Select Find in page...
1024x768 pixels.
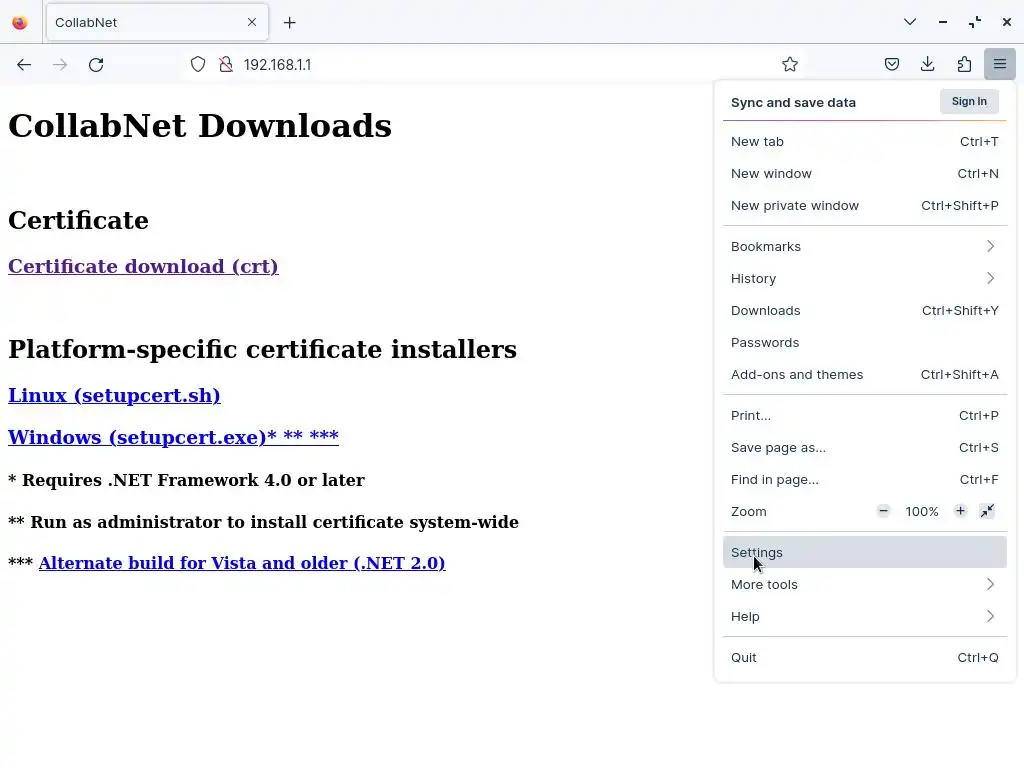pyautogui.click(x=865, y=480)
